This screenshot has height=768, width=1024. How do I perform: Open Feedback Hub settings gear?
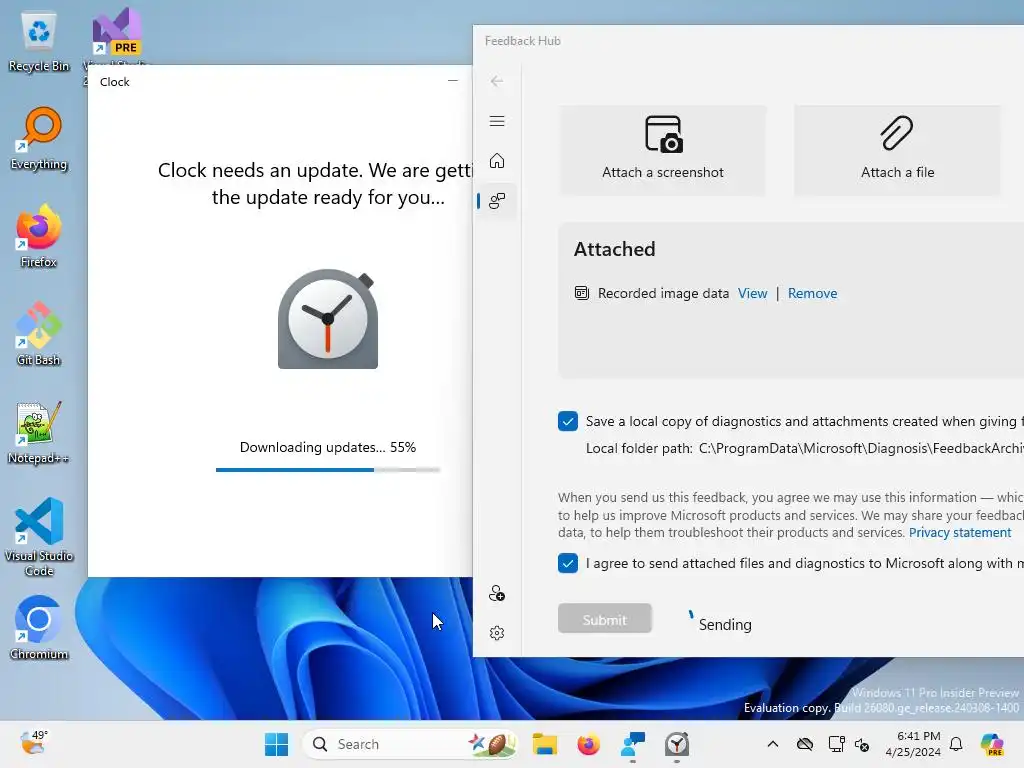tap(497, 633)
